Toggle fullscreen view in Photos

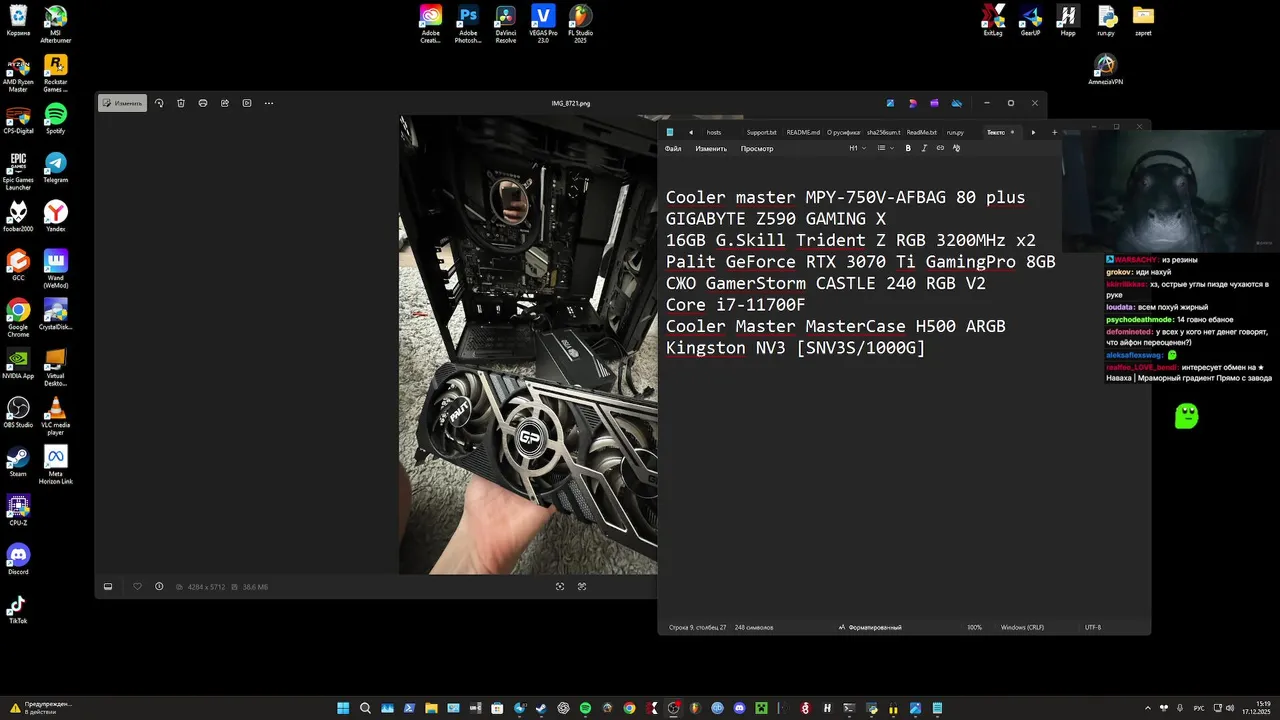tap(581, 587)
